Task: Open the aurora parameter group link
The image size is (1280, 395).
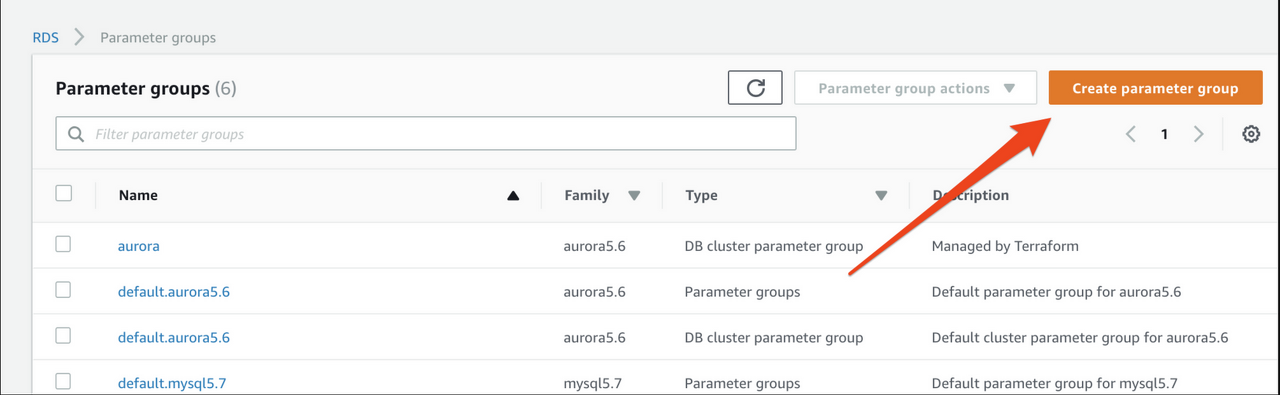Action: 139,245
